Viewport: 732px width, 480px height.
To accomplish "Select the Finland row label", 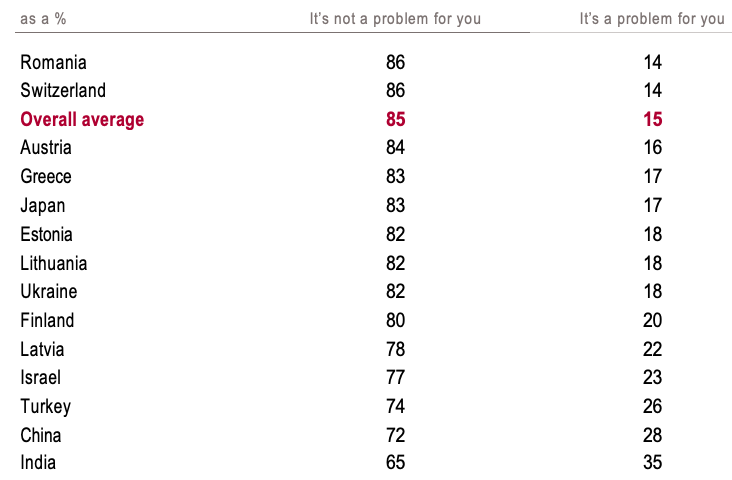I will coord(47,320).
